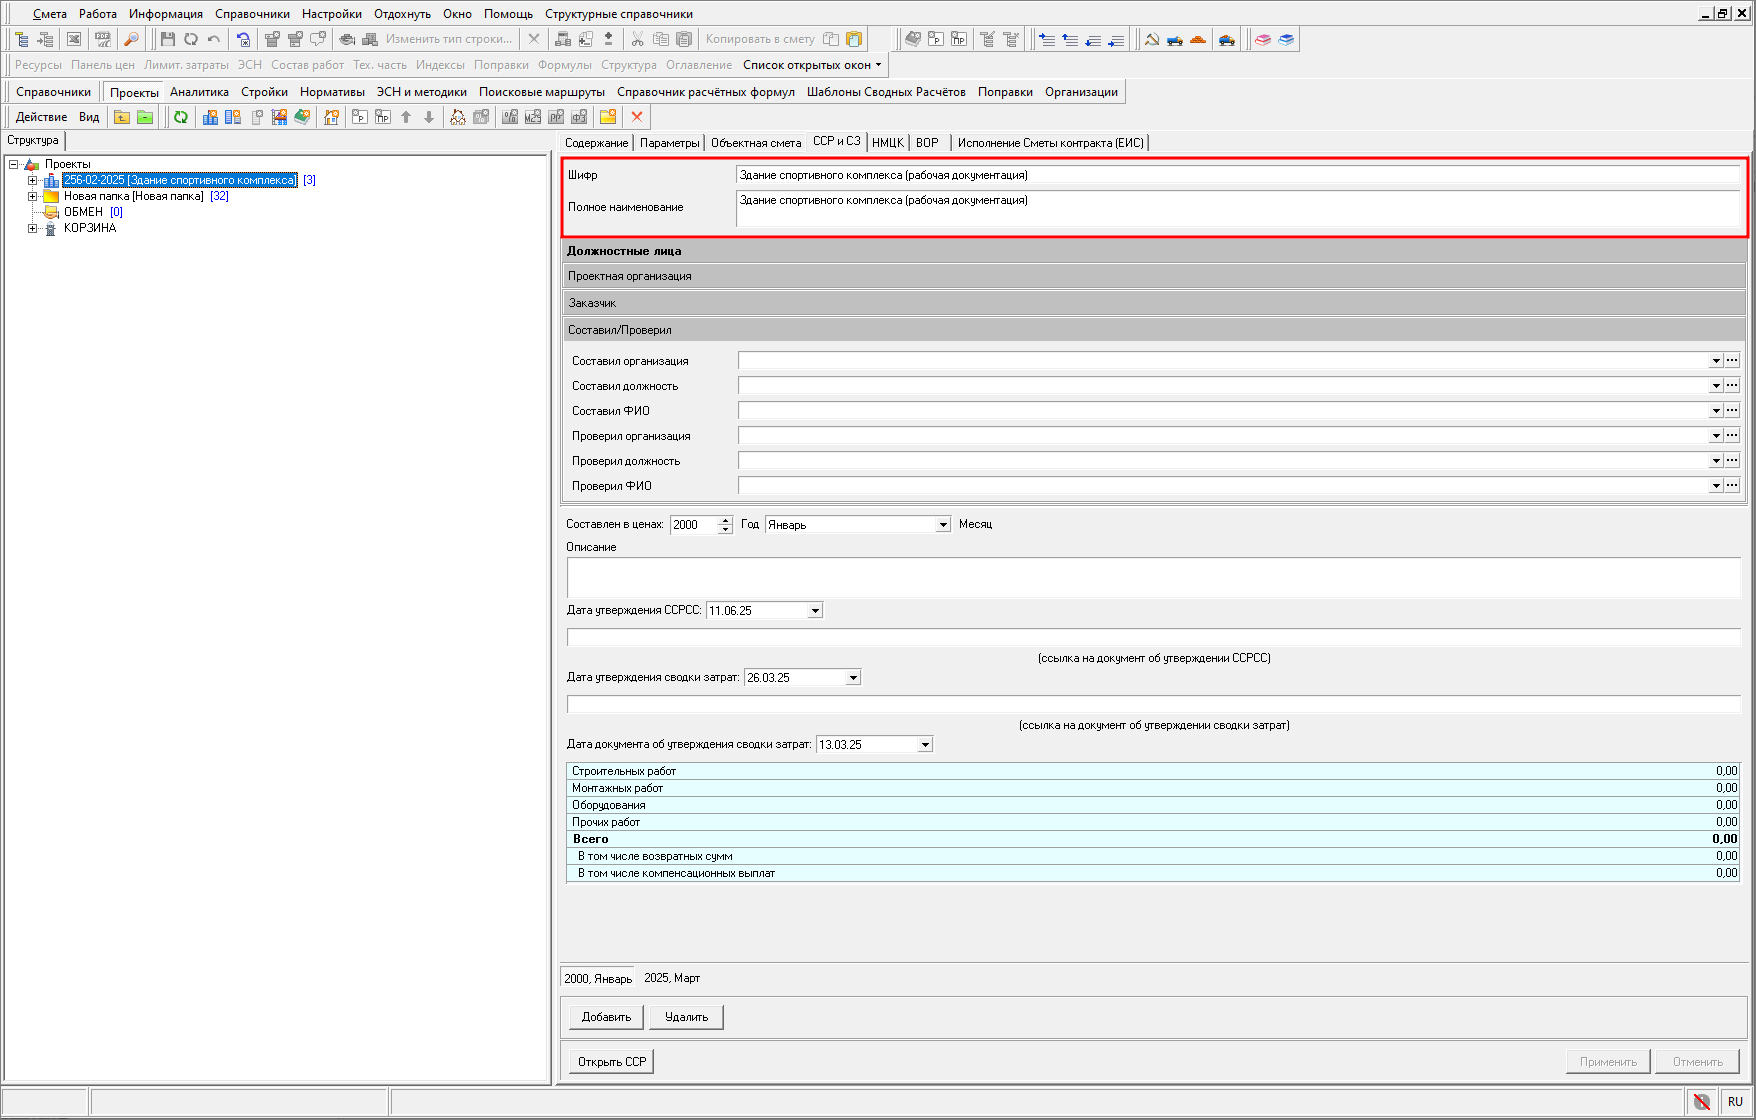Click the hammer and sickle labor resources icon
Screen dimensions: 1756x1120
(x=1152, y=39)
